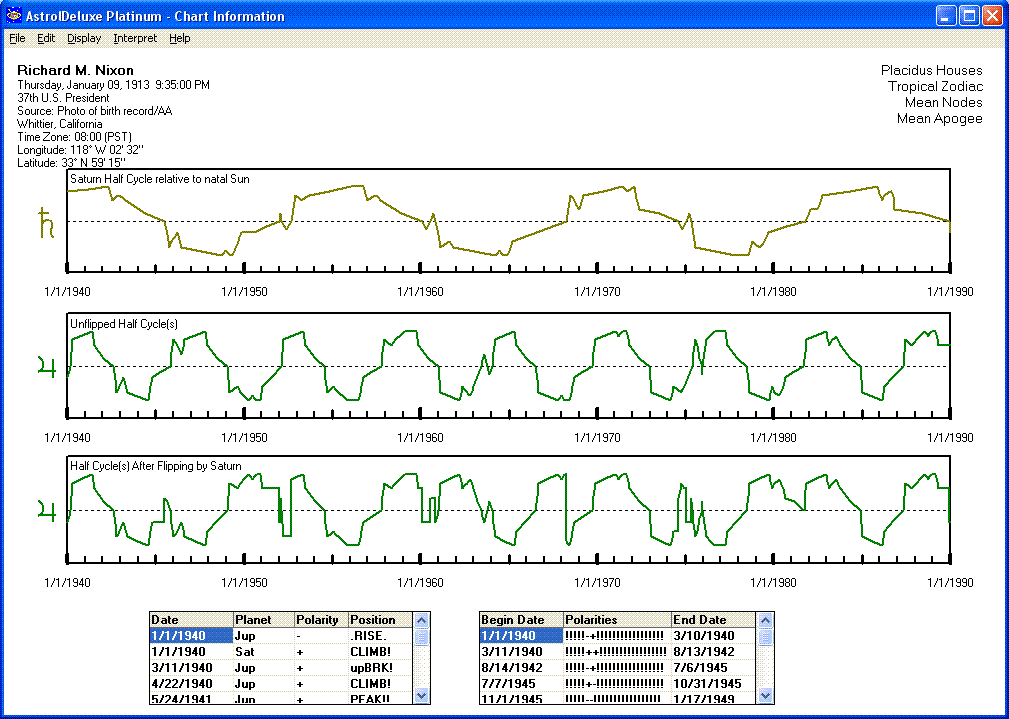Click the Saturn glyph beside the top graph
Screen dimensions: 1009x719
pyautogui.click(x=45, y=222)
